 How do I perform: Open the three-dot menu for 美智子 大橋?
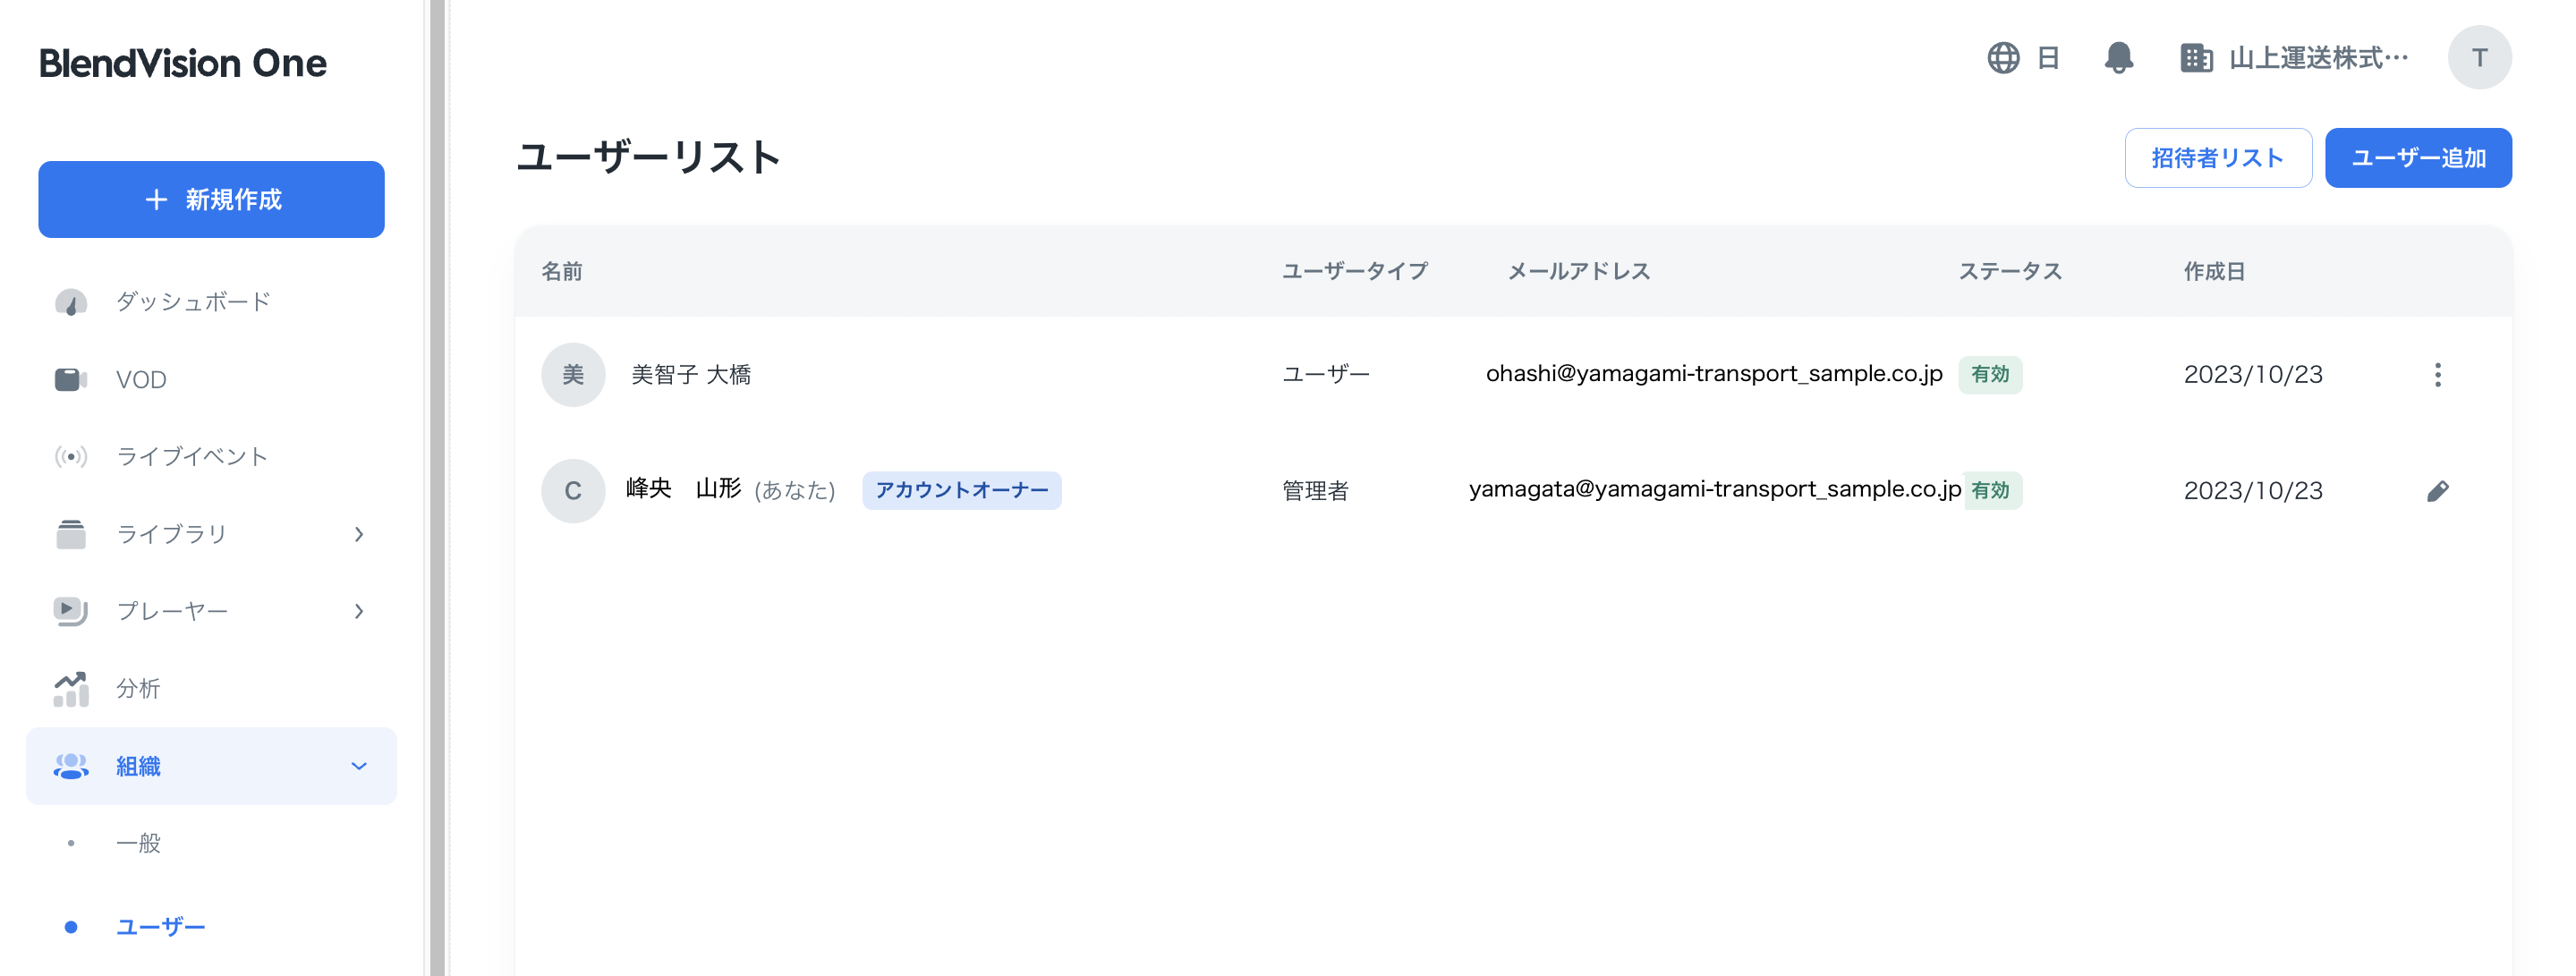pyautogui.click(x=2438, y=375)
